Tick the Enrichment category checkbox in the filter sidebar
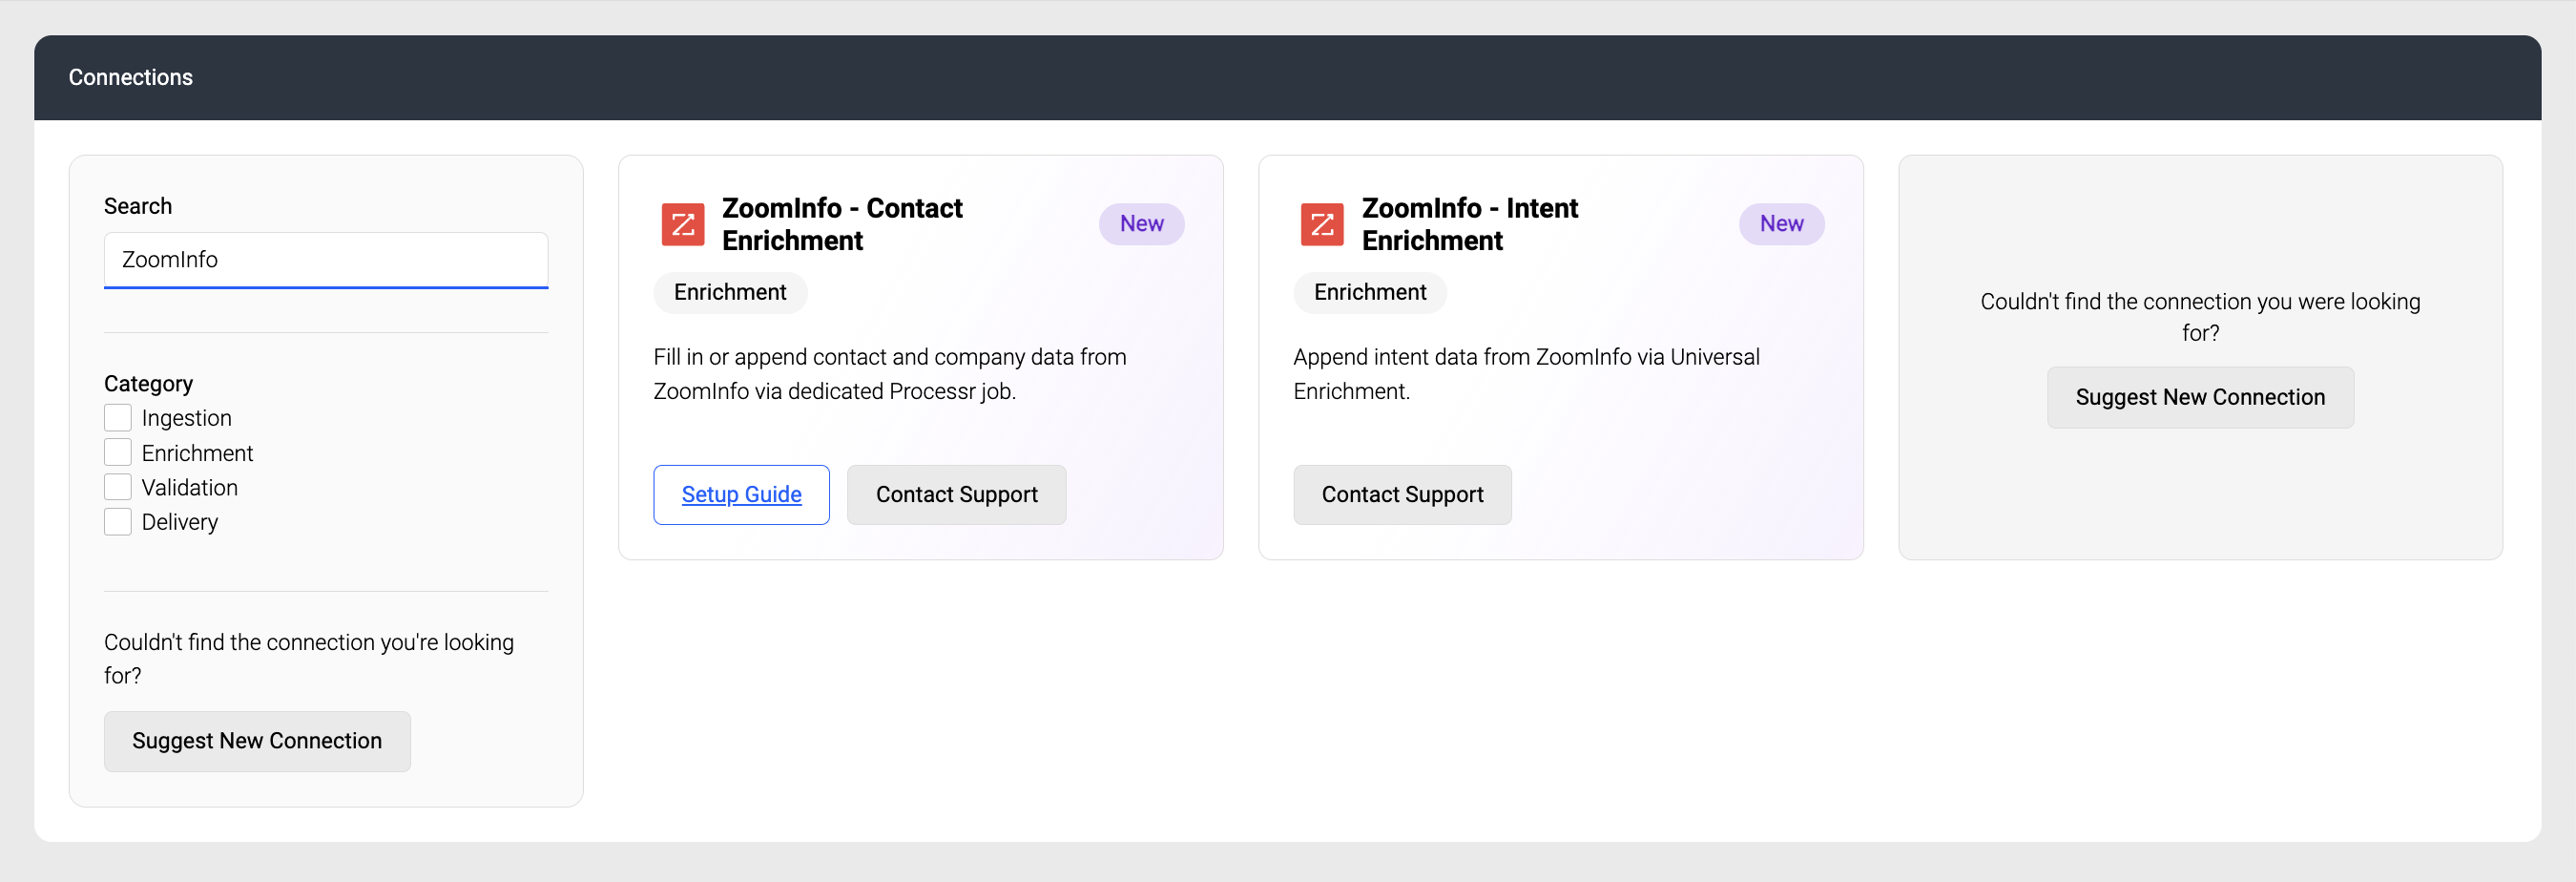Image resolution: width=2576 pixels, height=882 pixels. 118,453
